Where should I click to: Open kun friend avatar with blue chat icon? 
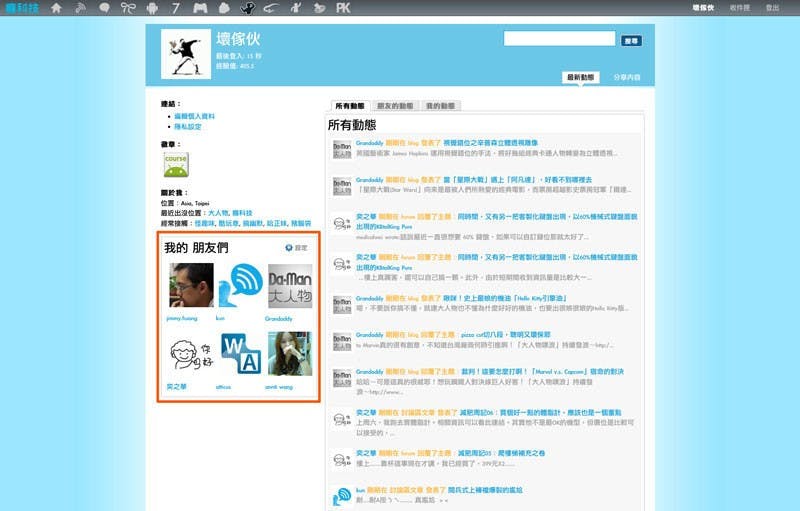241,285
